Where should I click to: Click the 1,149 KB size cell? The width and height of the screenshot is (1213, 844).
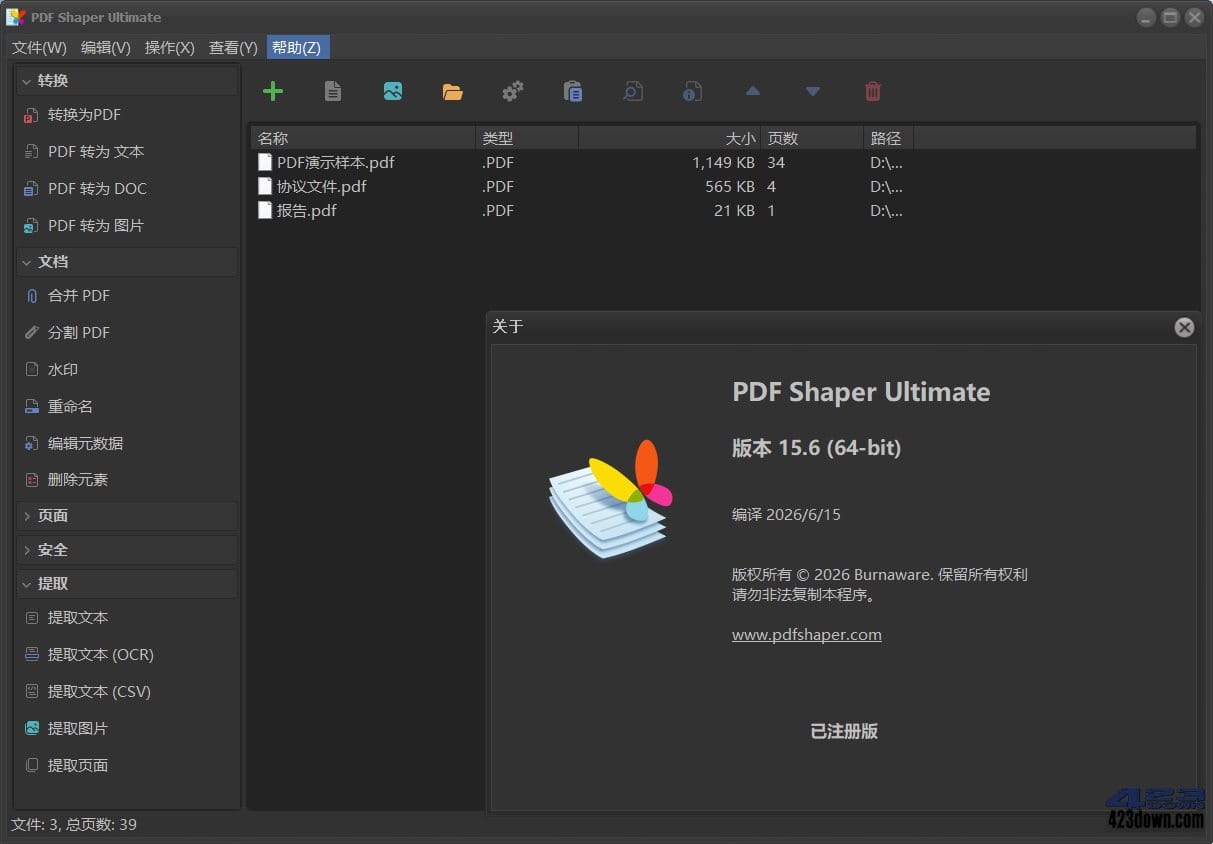[x=723, y=162]
